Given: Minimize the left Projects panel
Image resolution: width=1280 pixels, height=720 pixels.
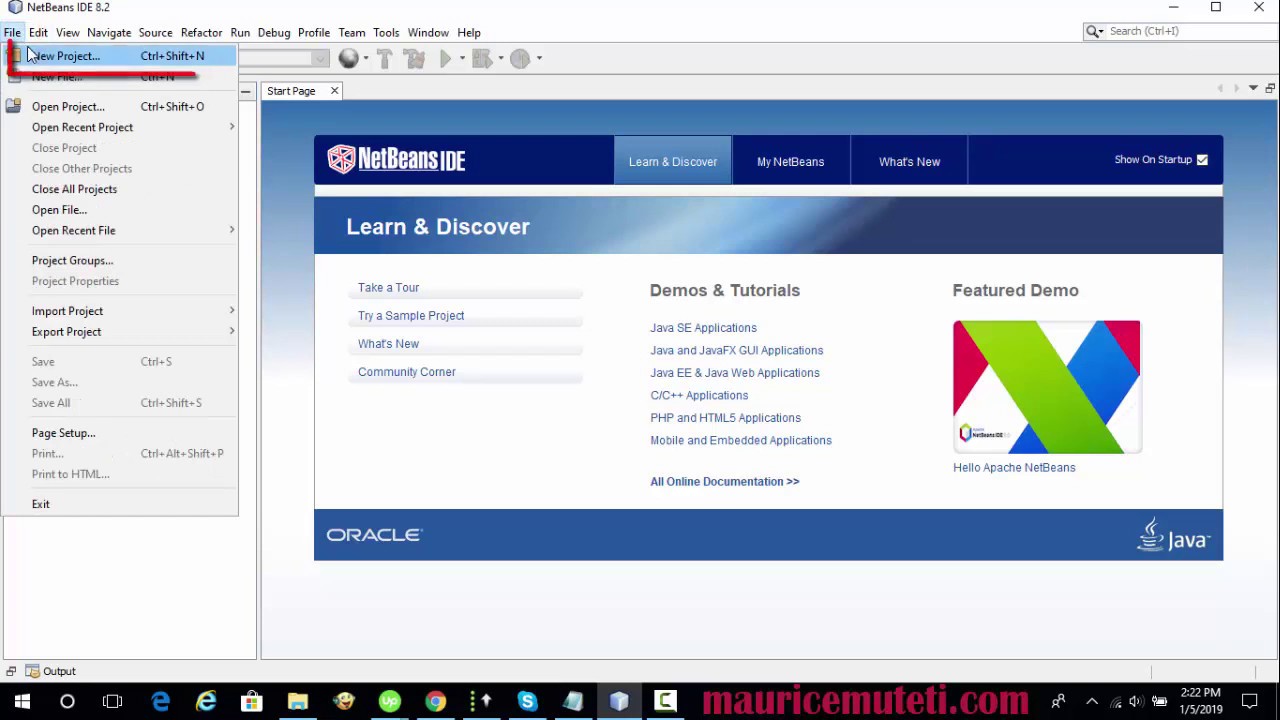Looking at the screenshot, I should click(245, 91).
